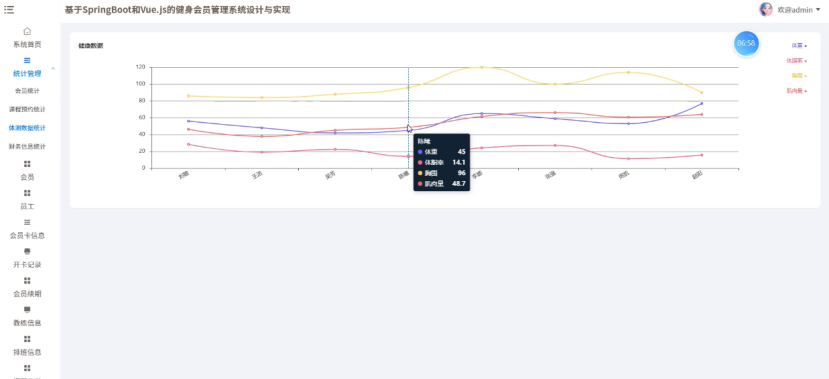This screenshot has height=379, width=829.
Task: Open the 排班信息 sidebar label
Action: [x=27, y=352]
